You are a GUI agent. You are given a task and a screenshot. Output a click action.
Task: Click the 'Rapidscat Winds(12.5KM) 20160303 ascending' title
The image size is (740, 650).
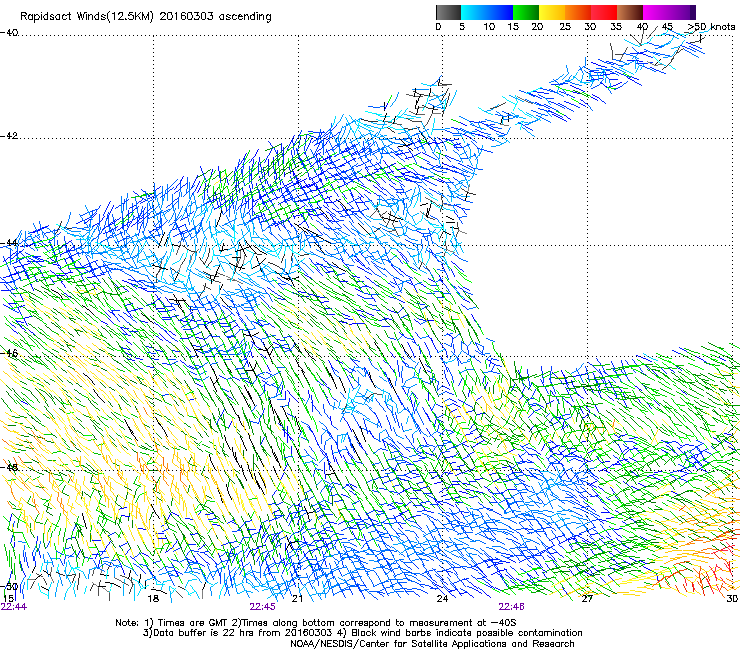tap(146, 17)
